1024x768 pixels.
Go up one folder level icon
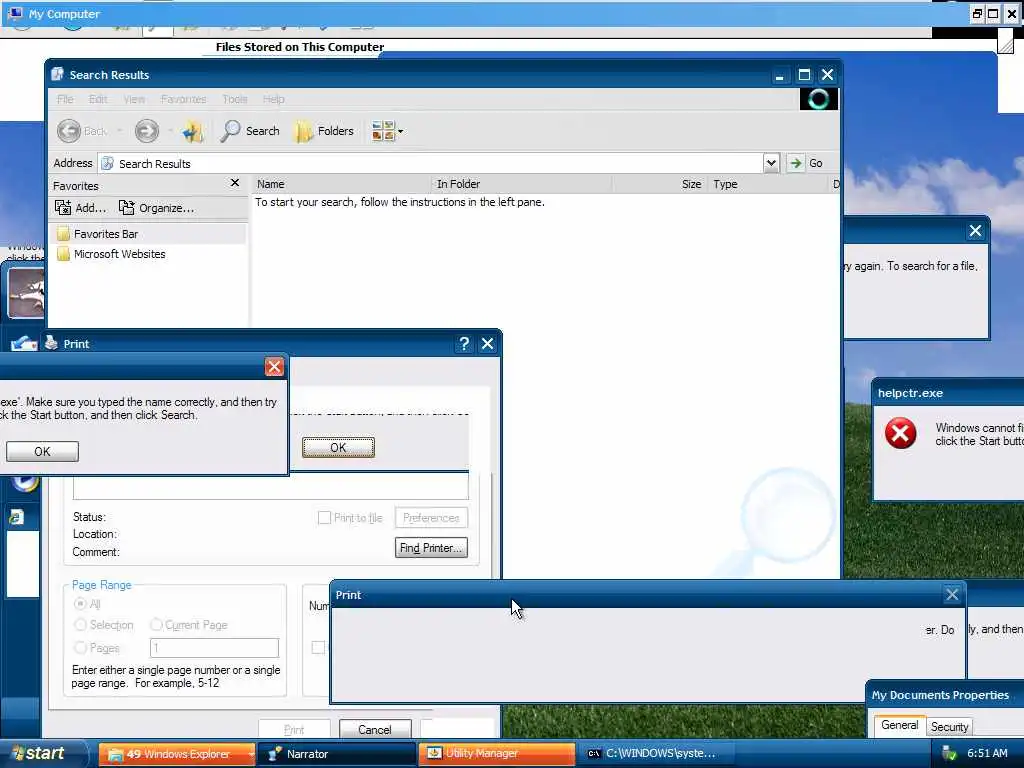193,131
